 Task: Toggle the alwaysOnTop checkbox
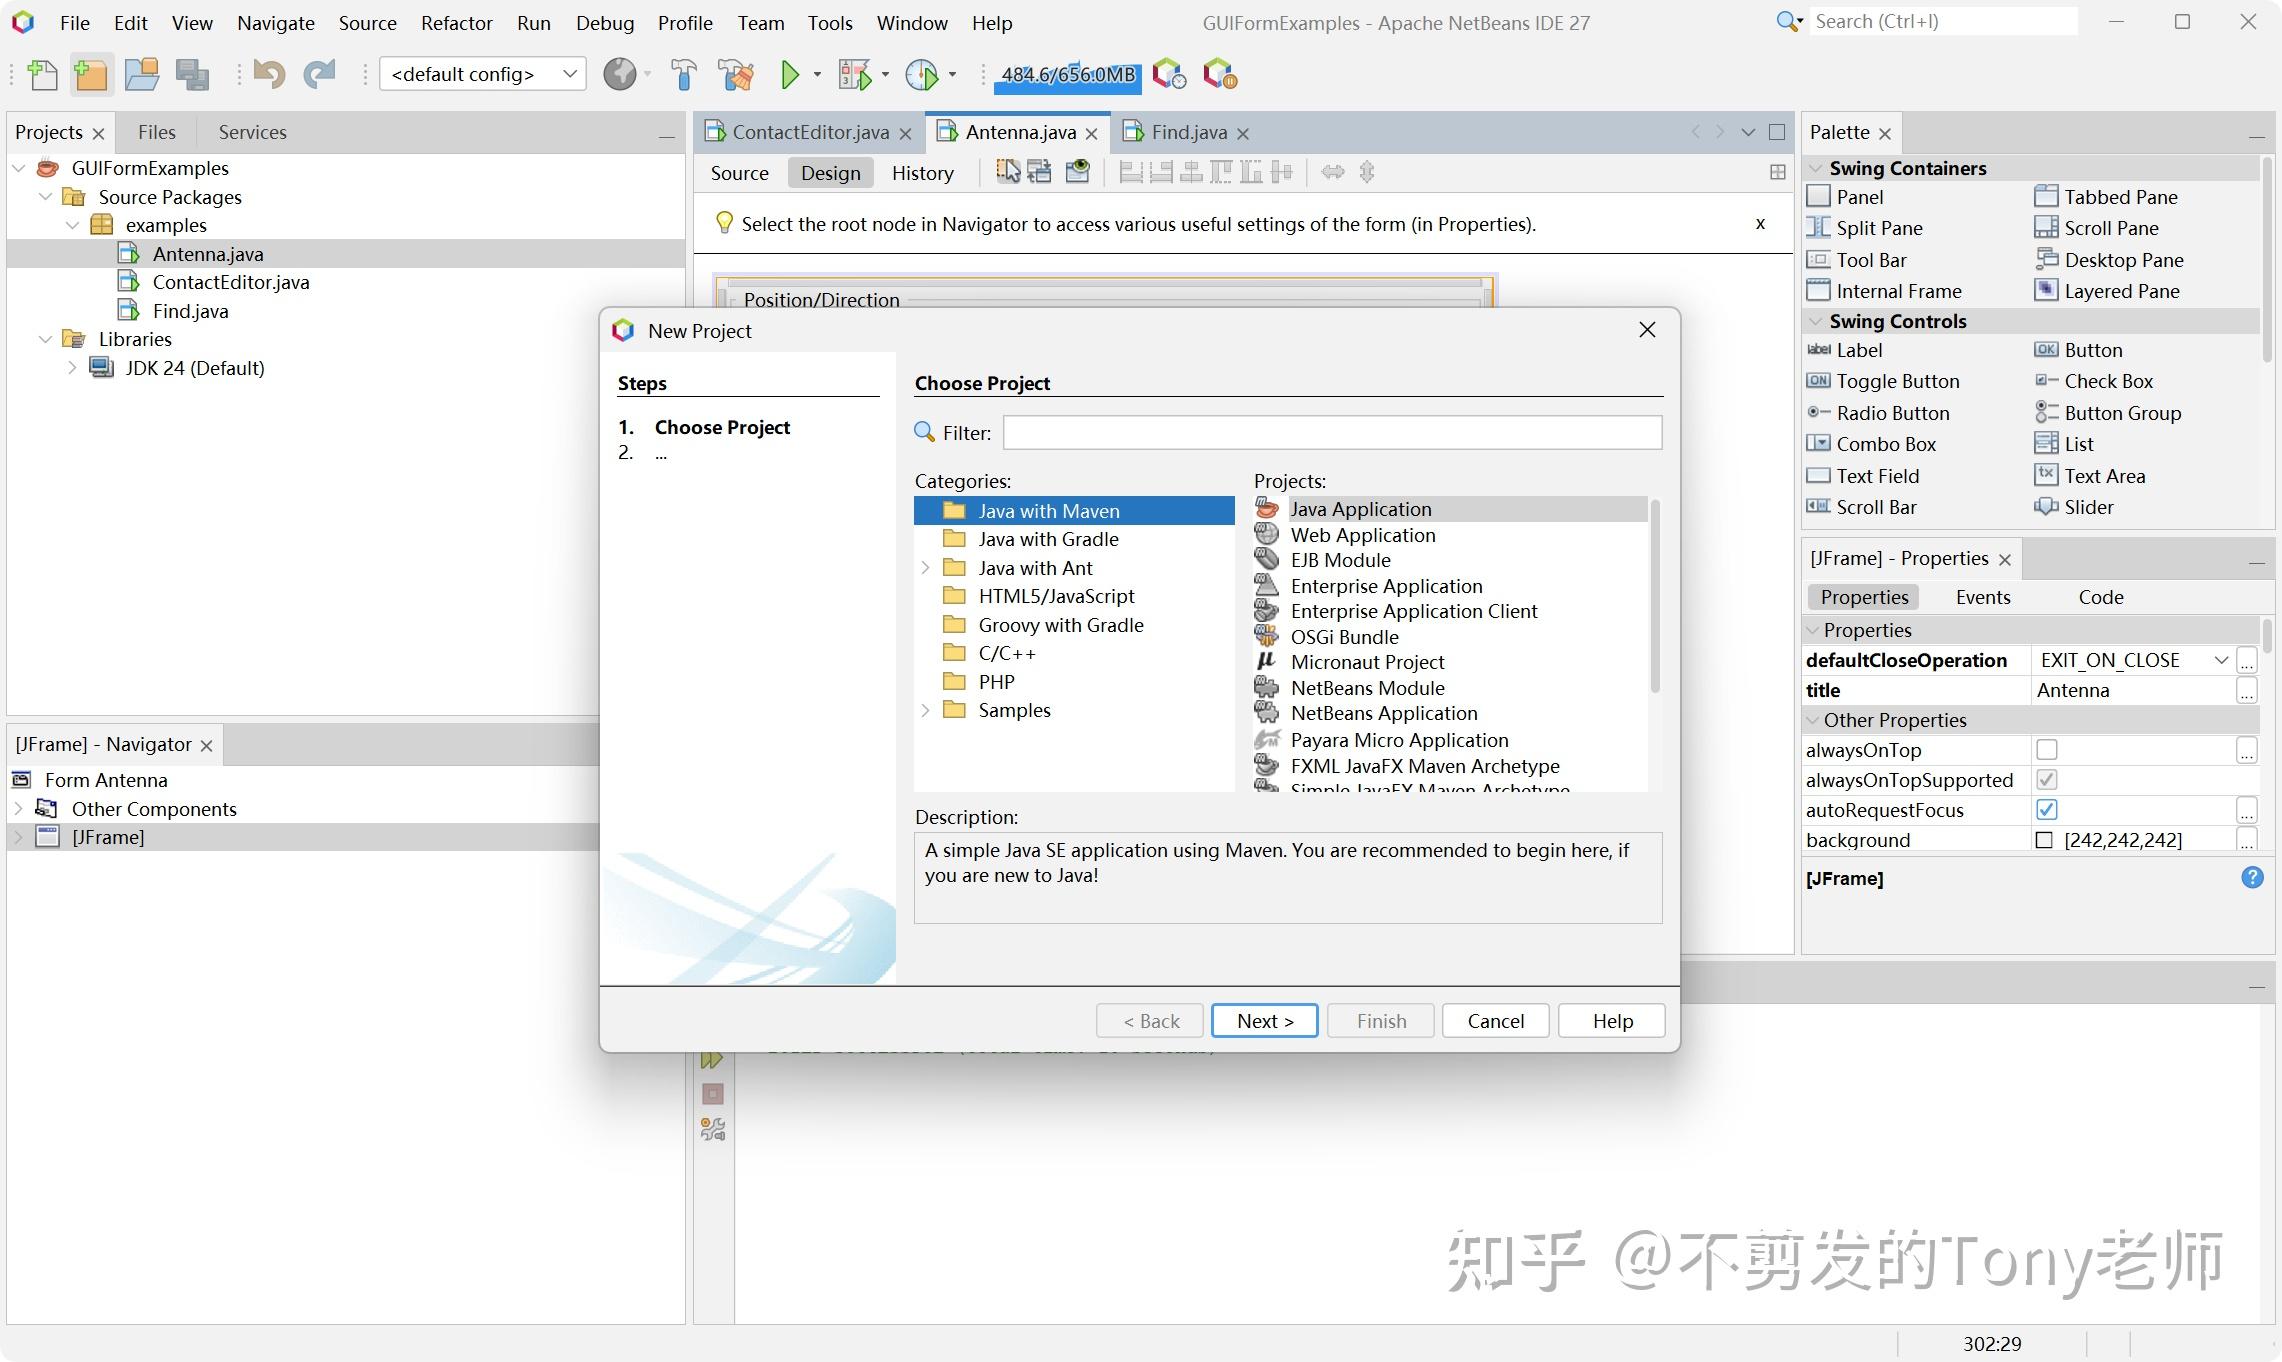pyautogui.click(x=2048, y=749)
